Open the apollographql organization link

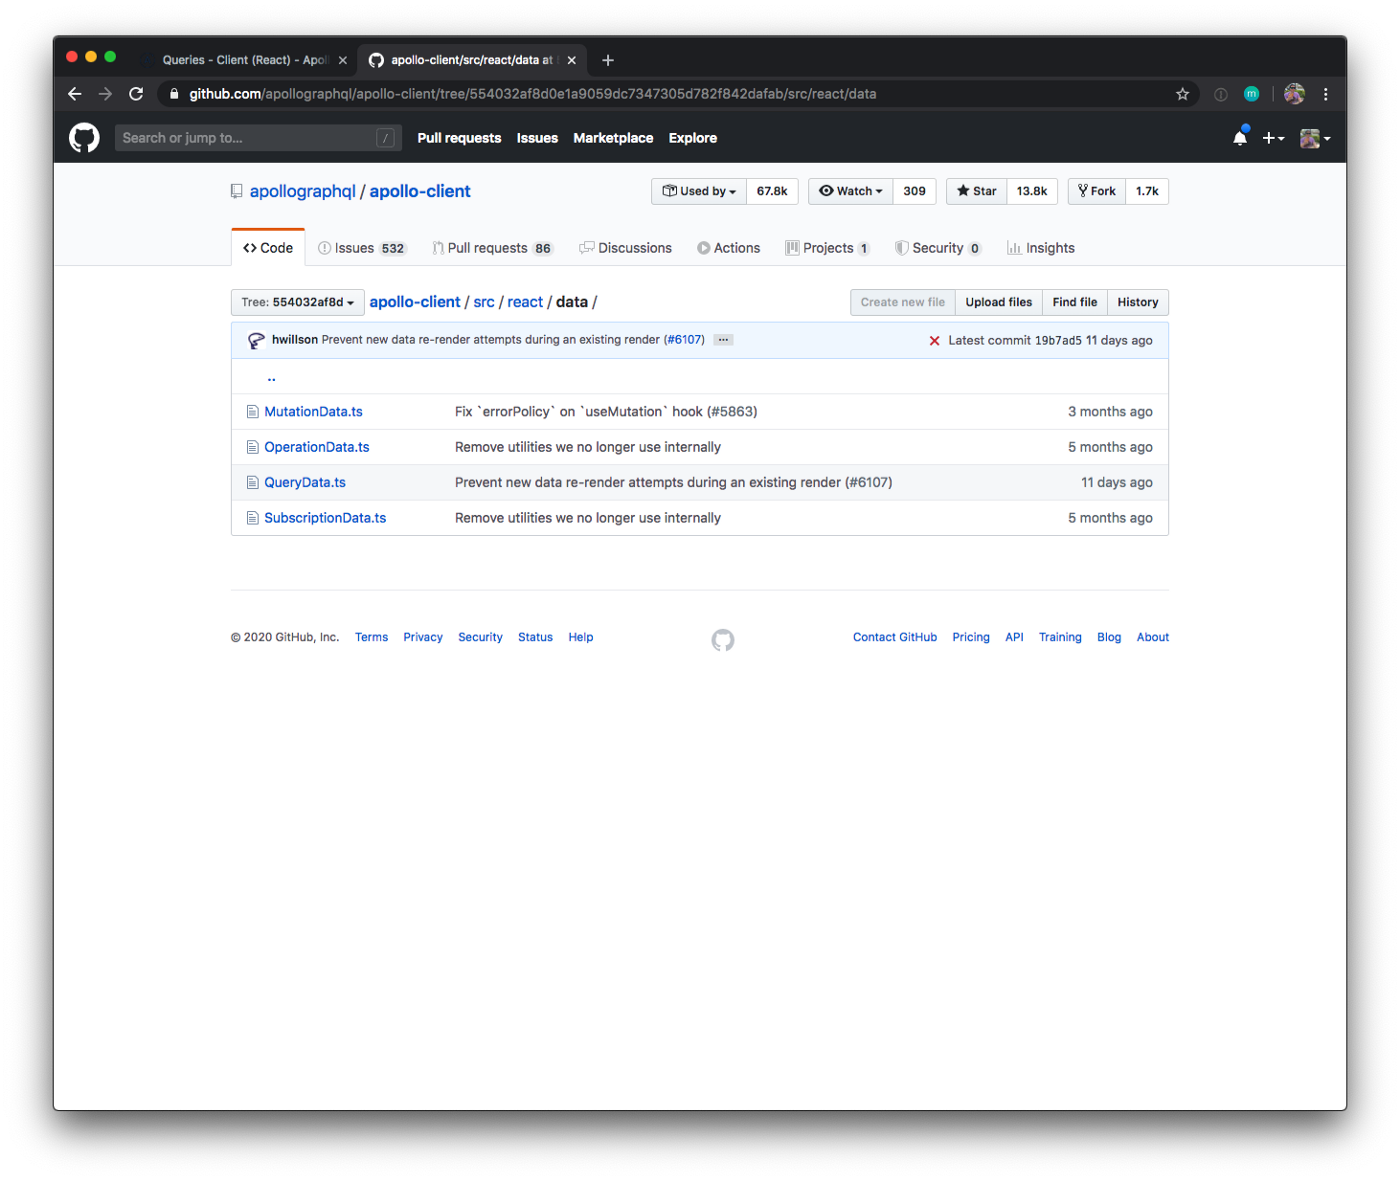[x=302, y=191]
